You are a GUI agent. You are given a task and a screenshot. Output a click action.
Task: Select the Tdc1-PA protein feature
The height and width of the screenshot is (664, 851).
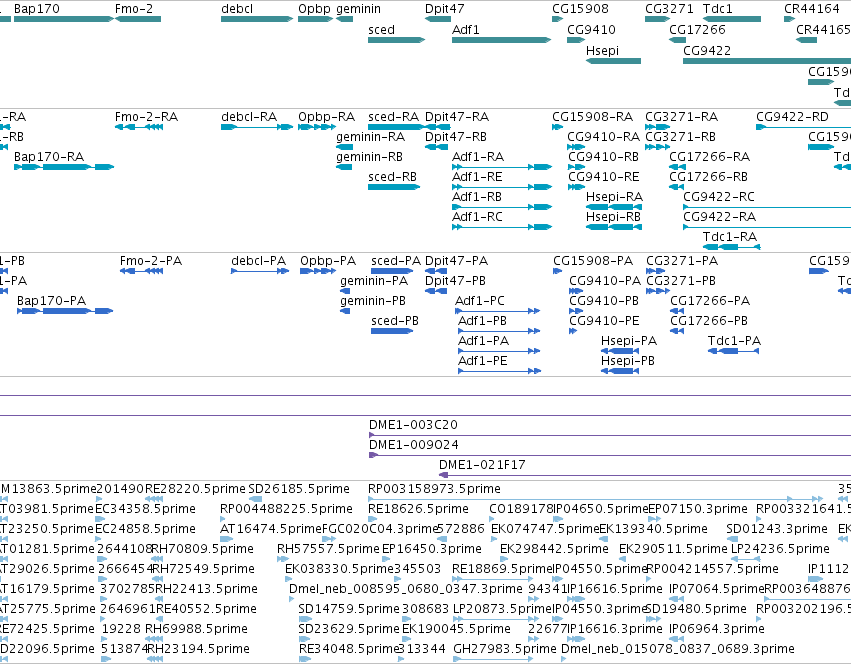pos(733,351)
